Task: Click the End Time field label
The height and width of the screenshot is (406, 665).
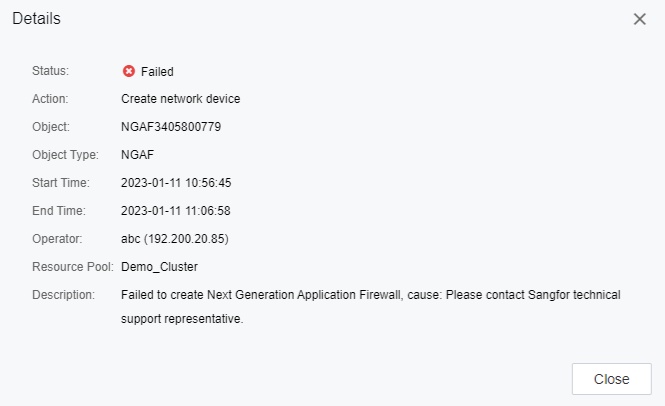Action: pos(60,211)
